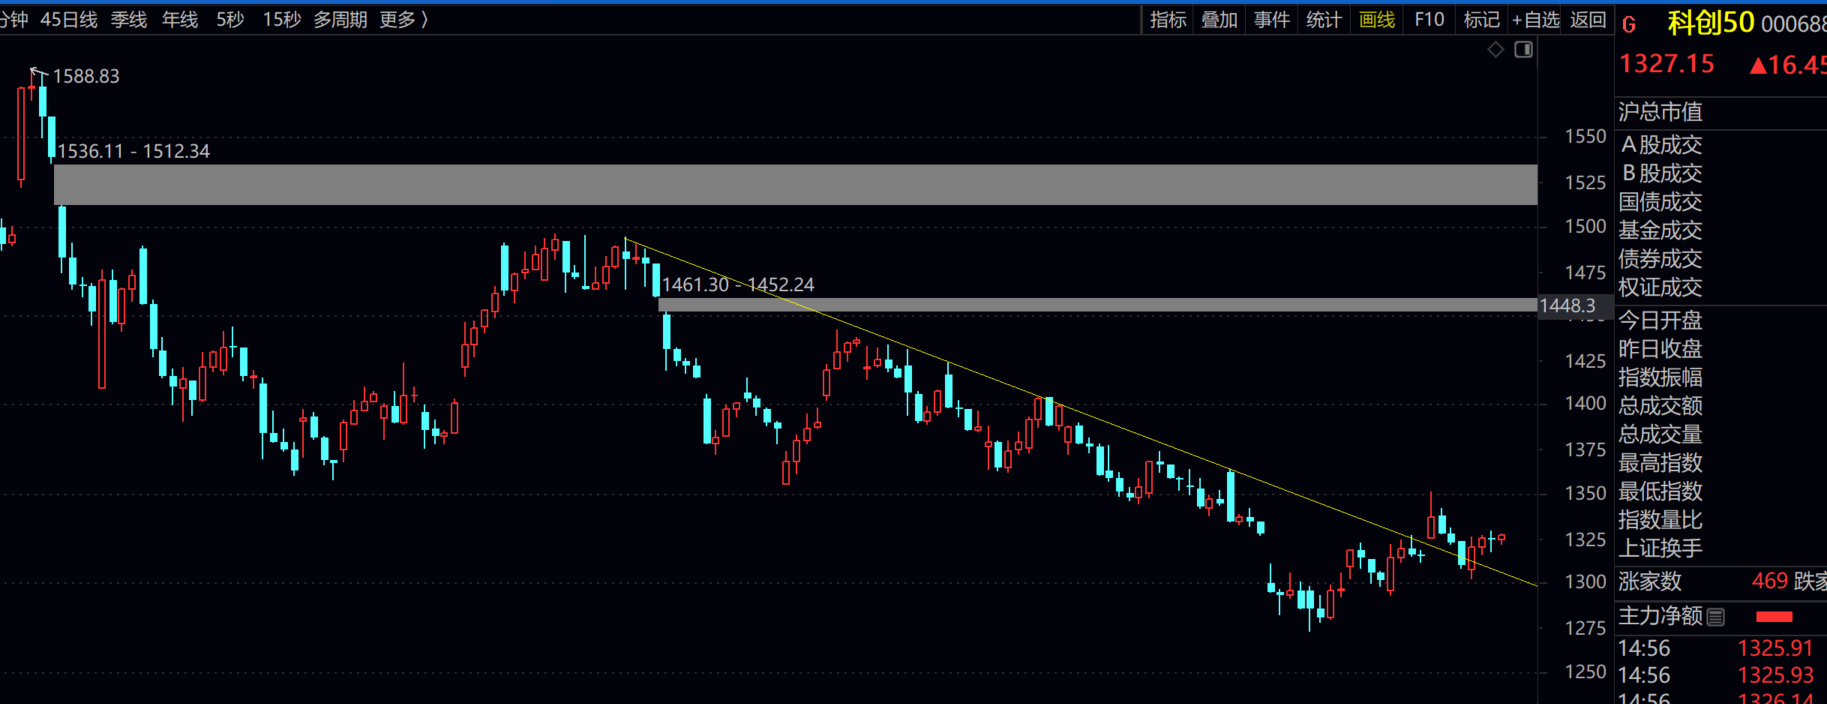The width and height of the screenshot is (1827, 704).
Task: Add to watchlist with +自选
Action: tap(1535, 20)
